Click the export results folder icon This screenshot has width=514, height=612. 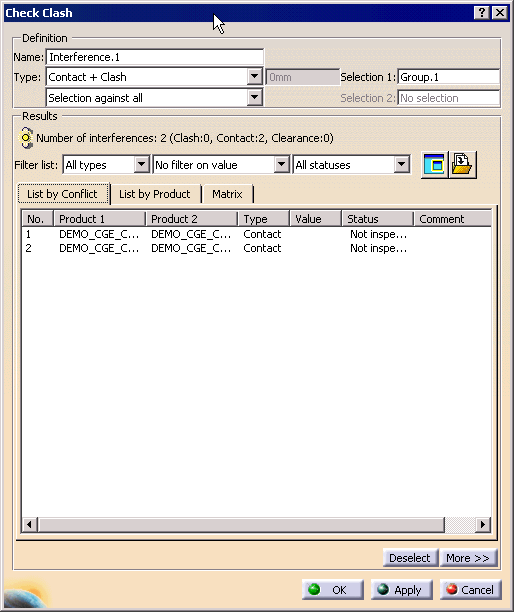coord(462,165)
